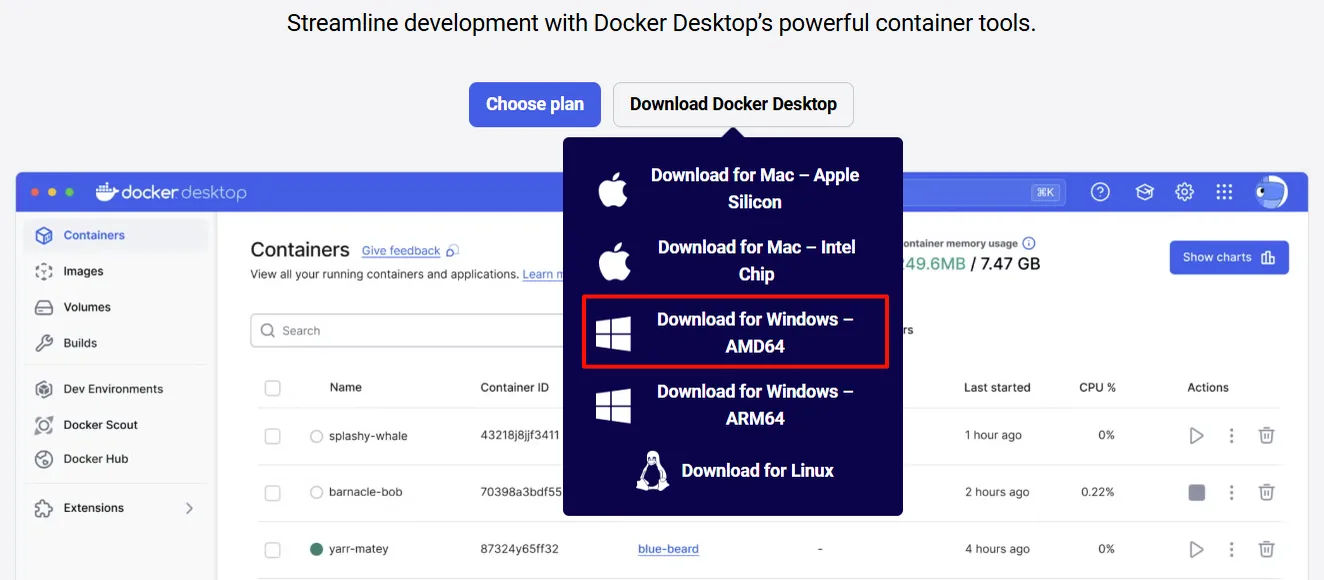Click the feedback icon next to Give feedback
Viewport: 1324px width, 580px height.
pyautogui.click(x=452, y=251)
